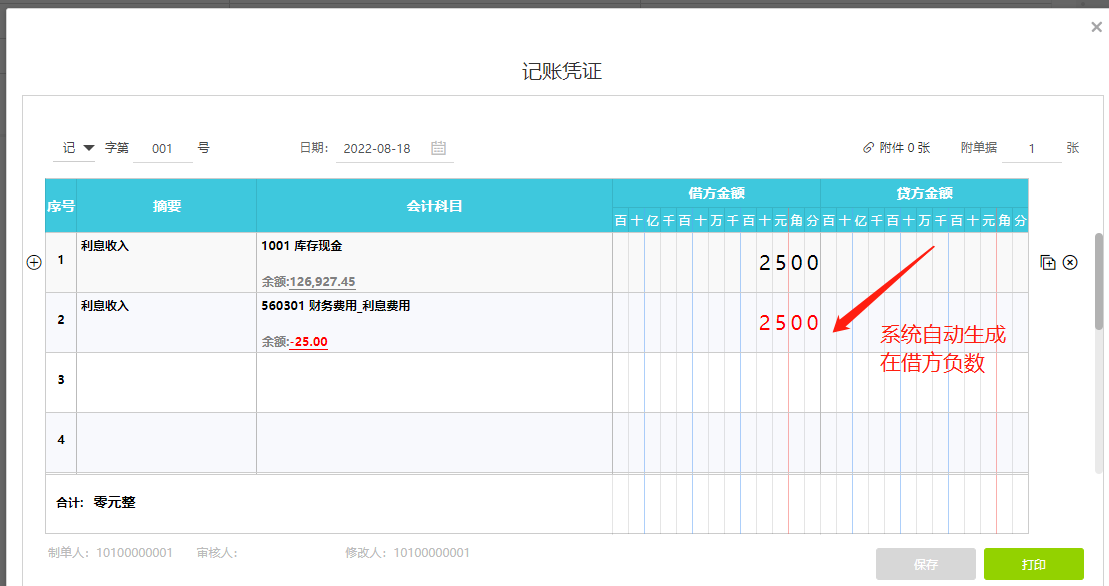Click the copy row icon for row 1

pos(1048,262)
